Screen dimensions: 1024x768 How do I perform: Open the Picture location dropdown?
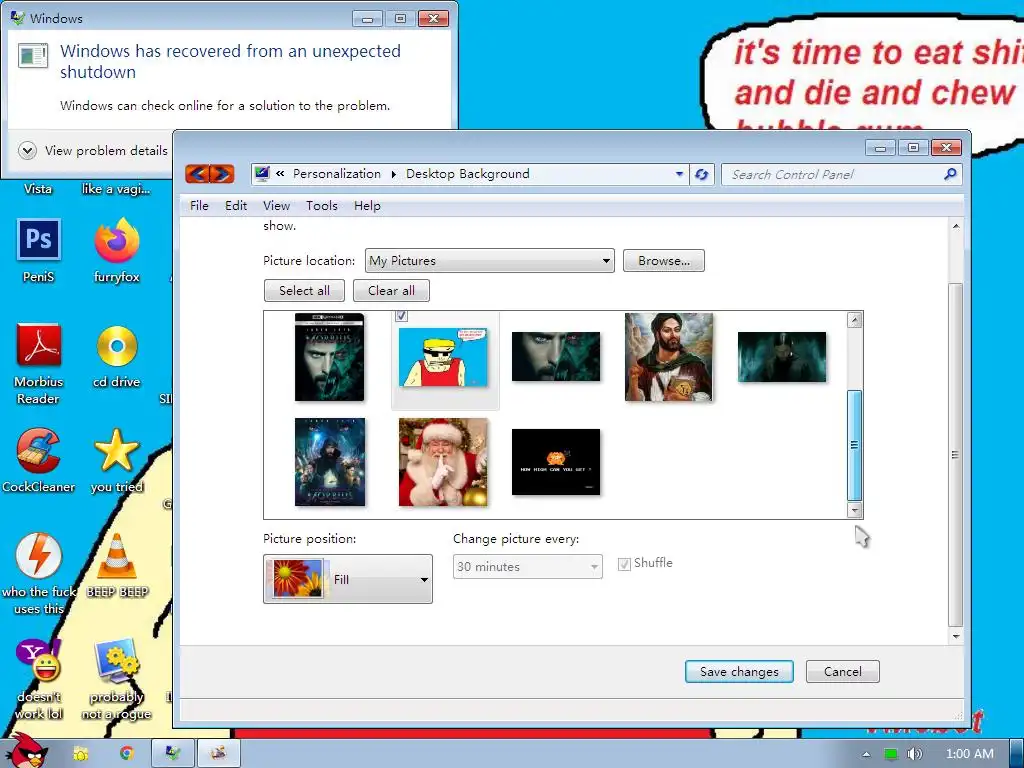point(490,261)
